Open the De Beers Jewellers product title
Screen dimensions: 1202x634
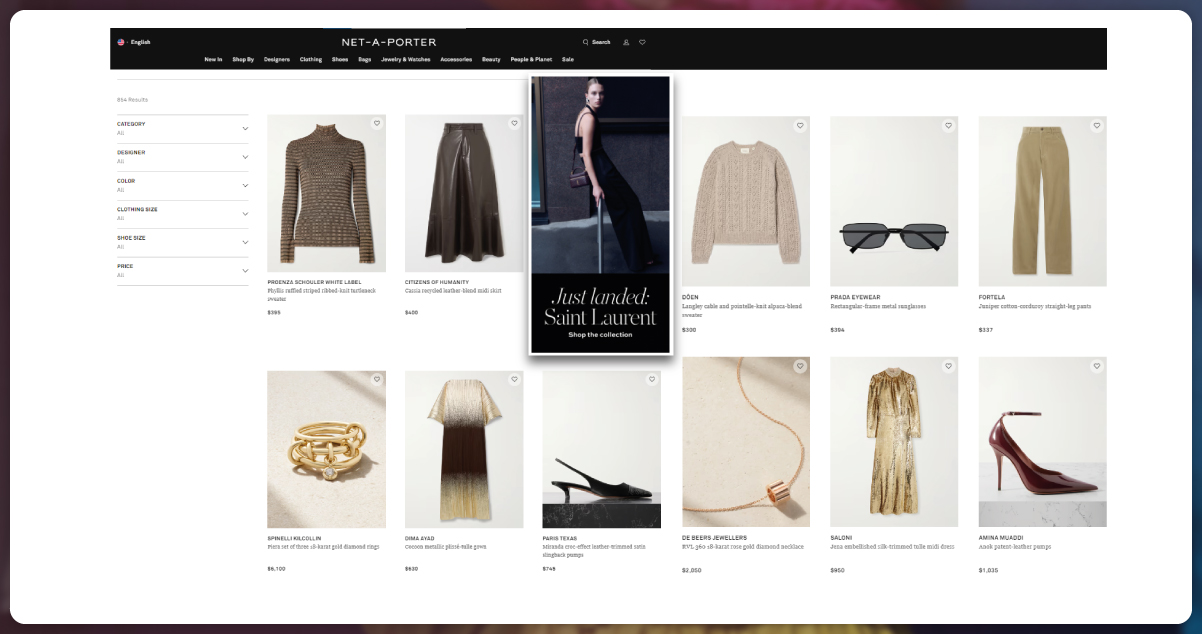714,538
